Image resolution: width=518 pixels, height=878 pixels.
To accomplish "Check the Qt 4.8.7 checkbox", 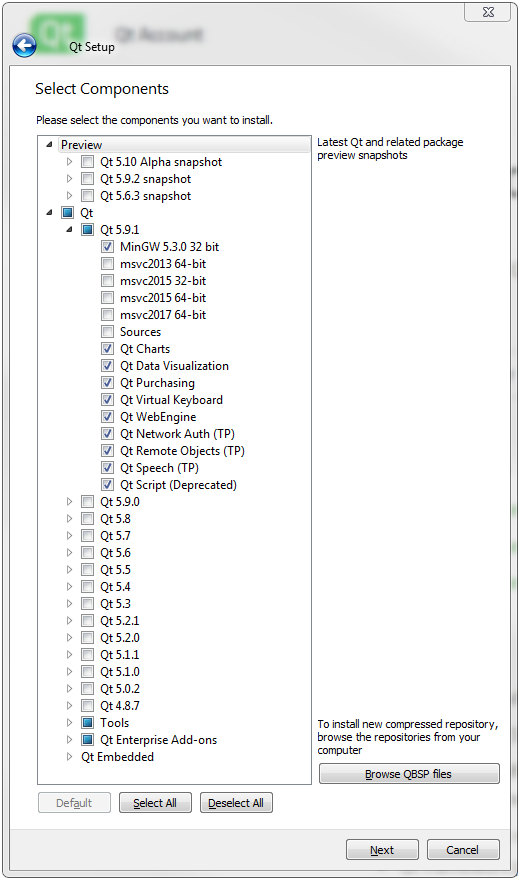I will click(87, 706).
